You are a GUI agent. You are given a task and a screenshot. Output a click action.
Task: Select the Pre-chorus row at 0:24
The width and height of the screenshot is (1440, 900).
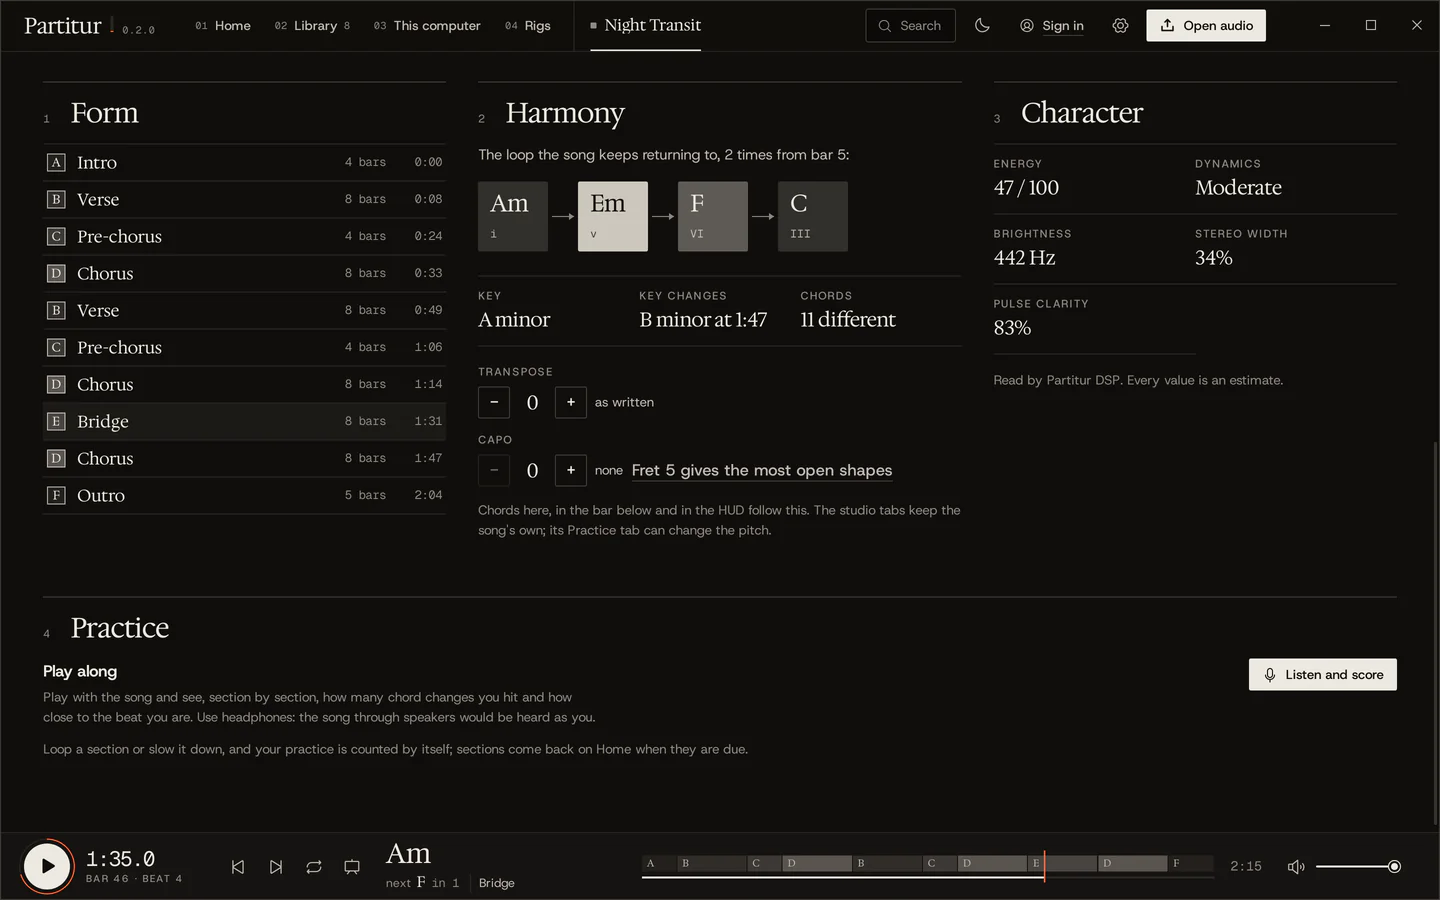[244, 236]
